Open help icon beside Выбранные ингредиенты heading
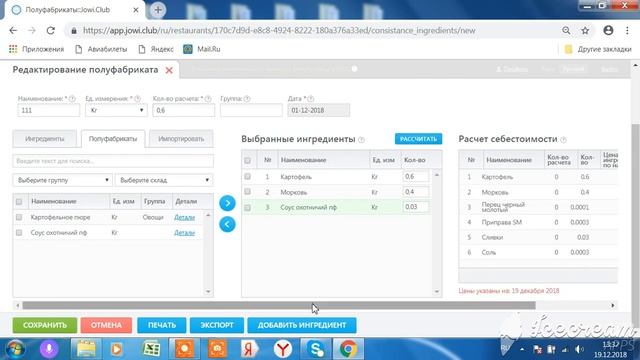 coord(361,140)
